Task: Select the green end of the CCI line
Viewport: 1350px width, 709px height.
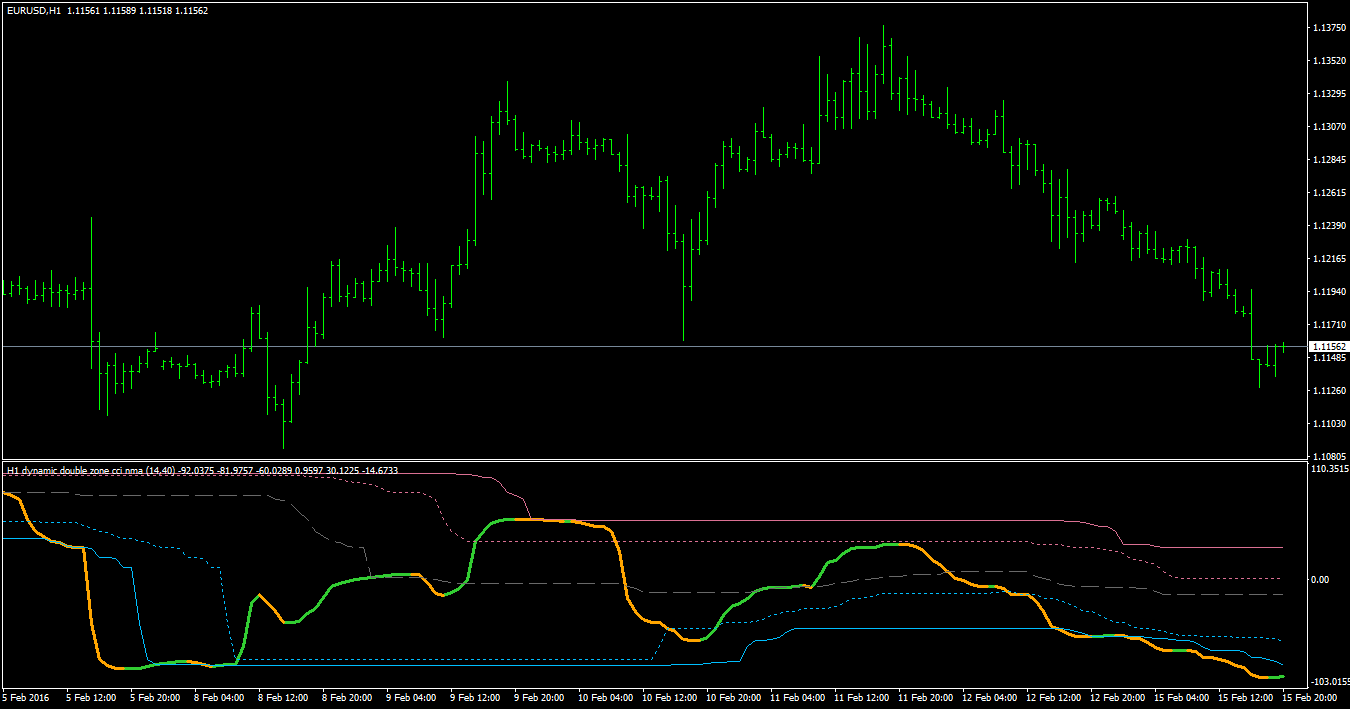Action: pyautogui.click(x=1272, y=677)
